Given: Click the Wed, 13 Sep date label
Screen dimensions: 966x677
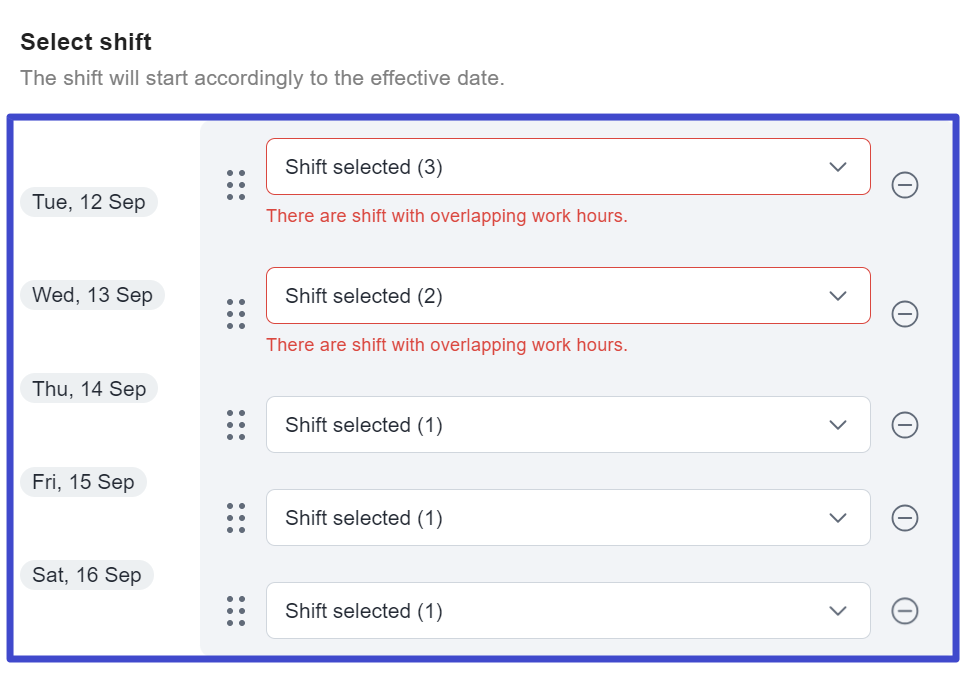Looking at the screenshot, I should [92, 294].
